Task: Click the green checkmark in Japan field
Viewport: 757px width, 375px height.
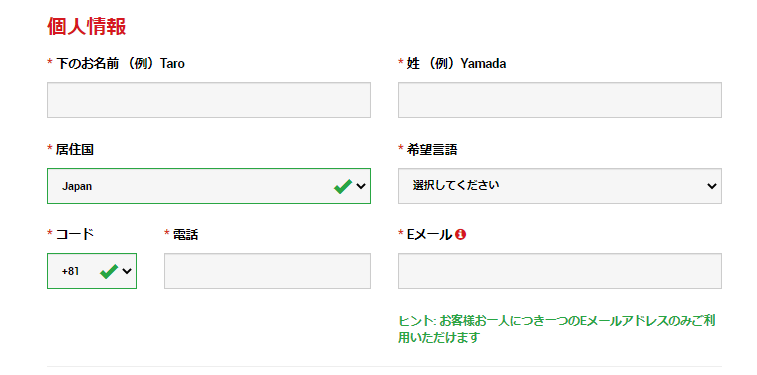Action: click(343, 186)
